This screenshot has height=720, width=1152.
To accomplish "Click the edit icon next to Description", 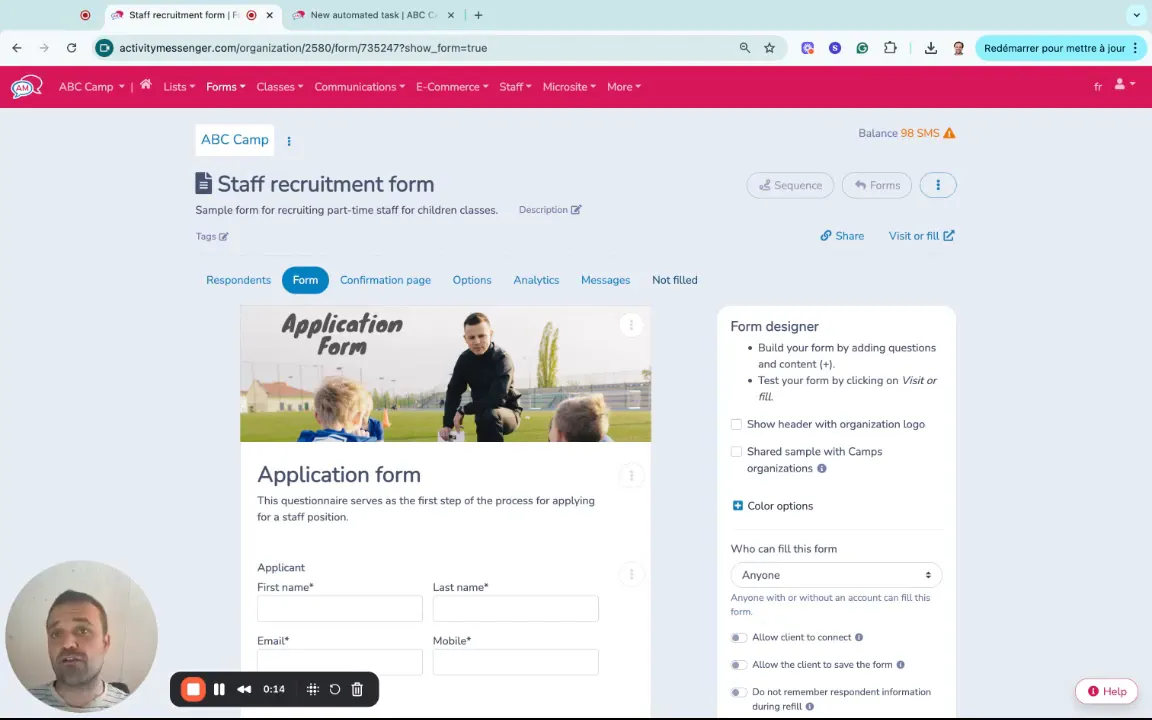I will point(576,210).
